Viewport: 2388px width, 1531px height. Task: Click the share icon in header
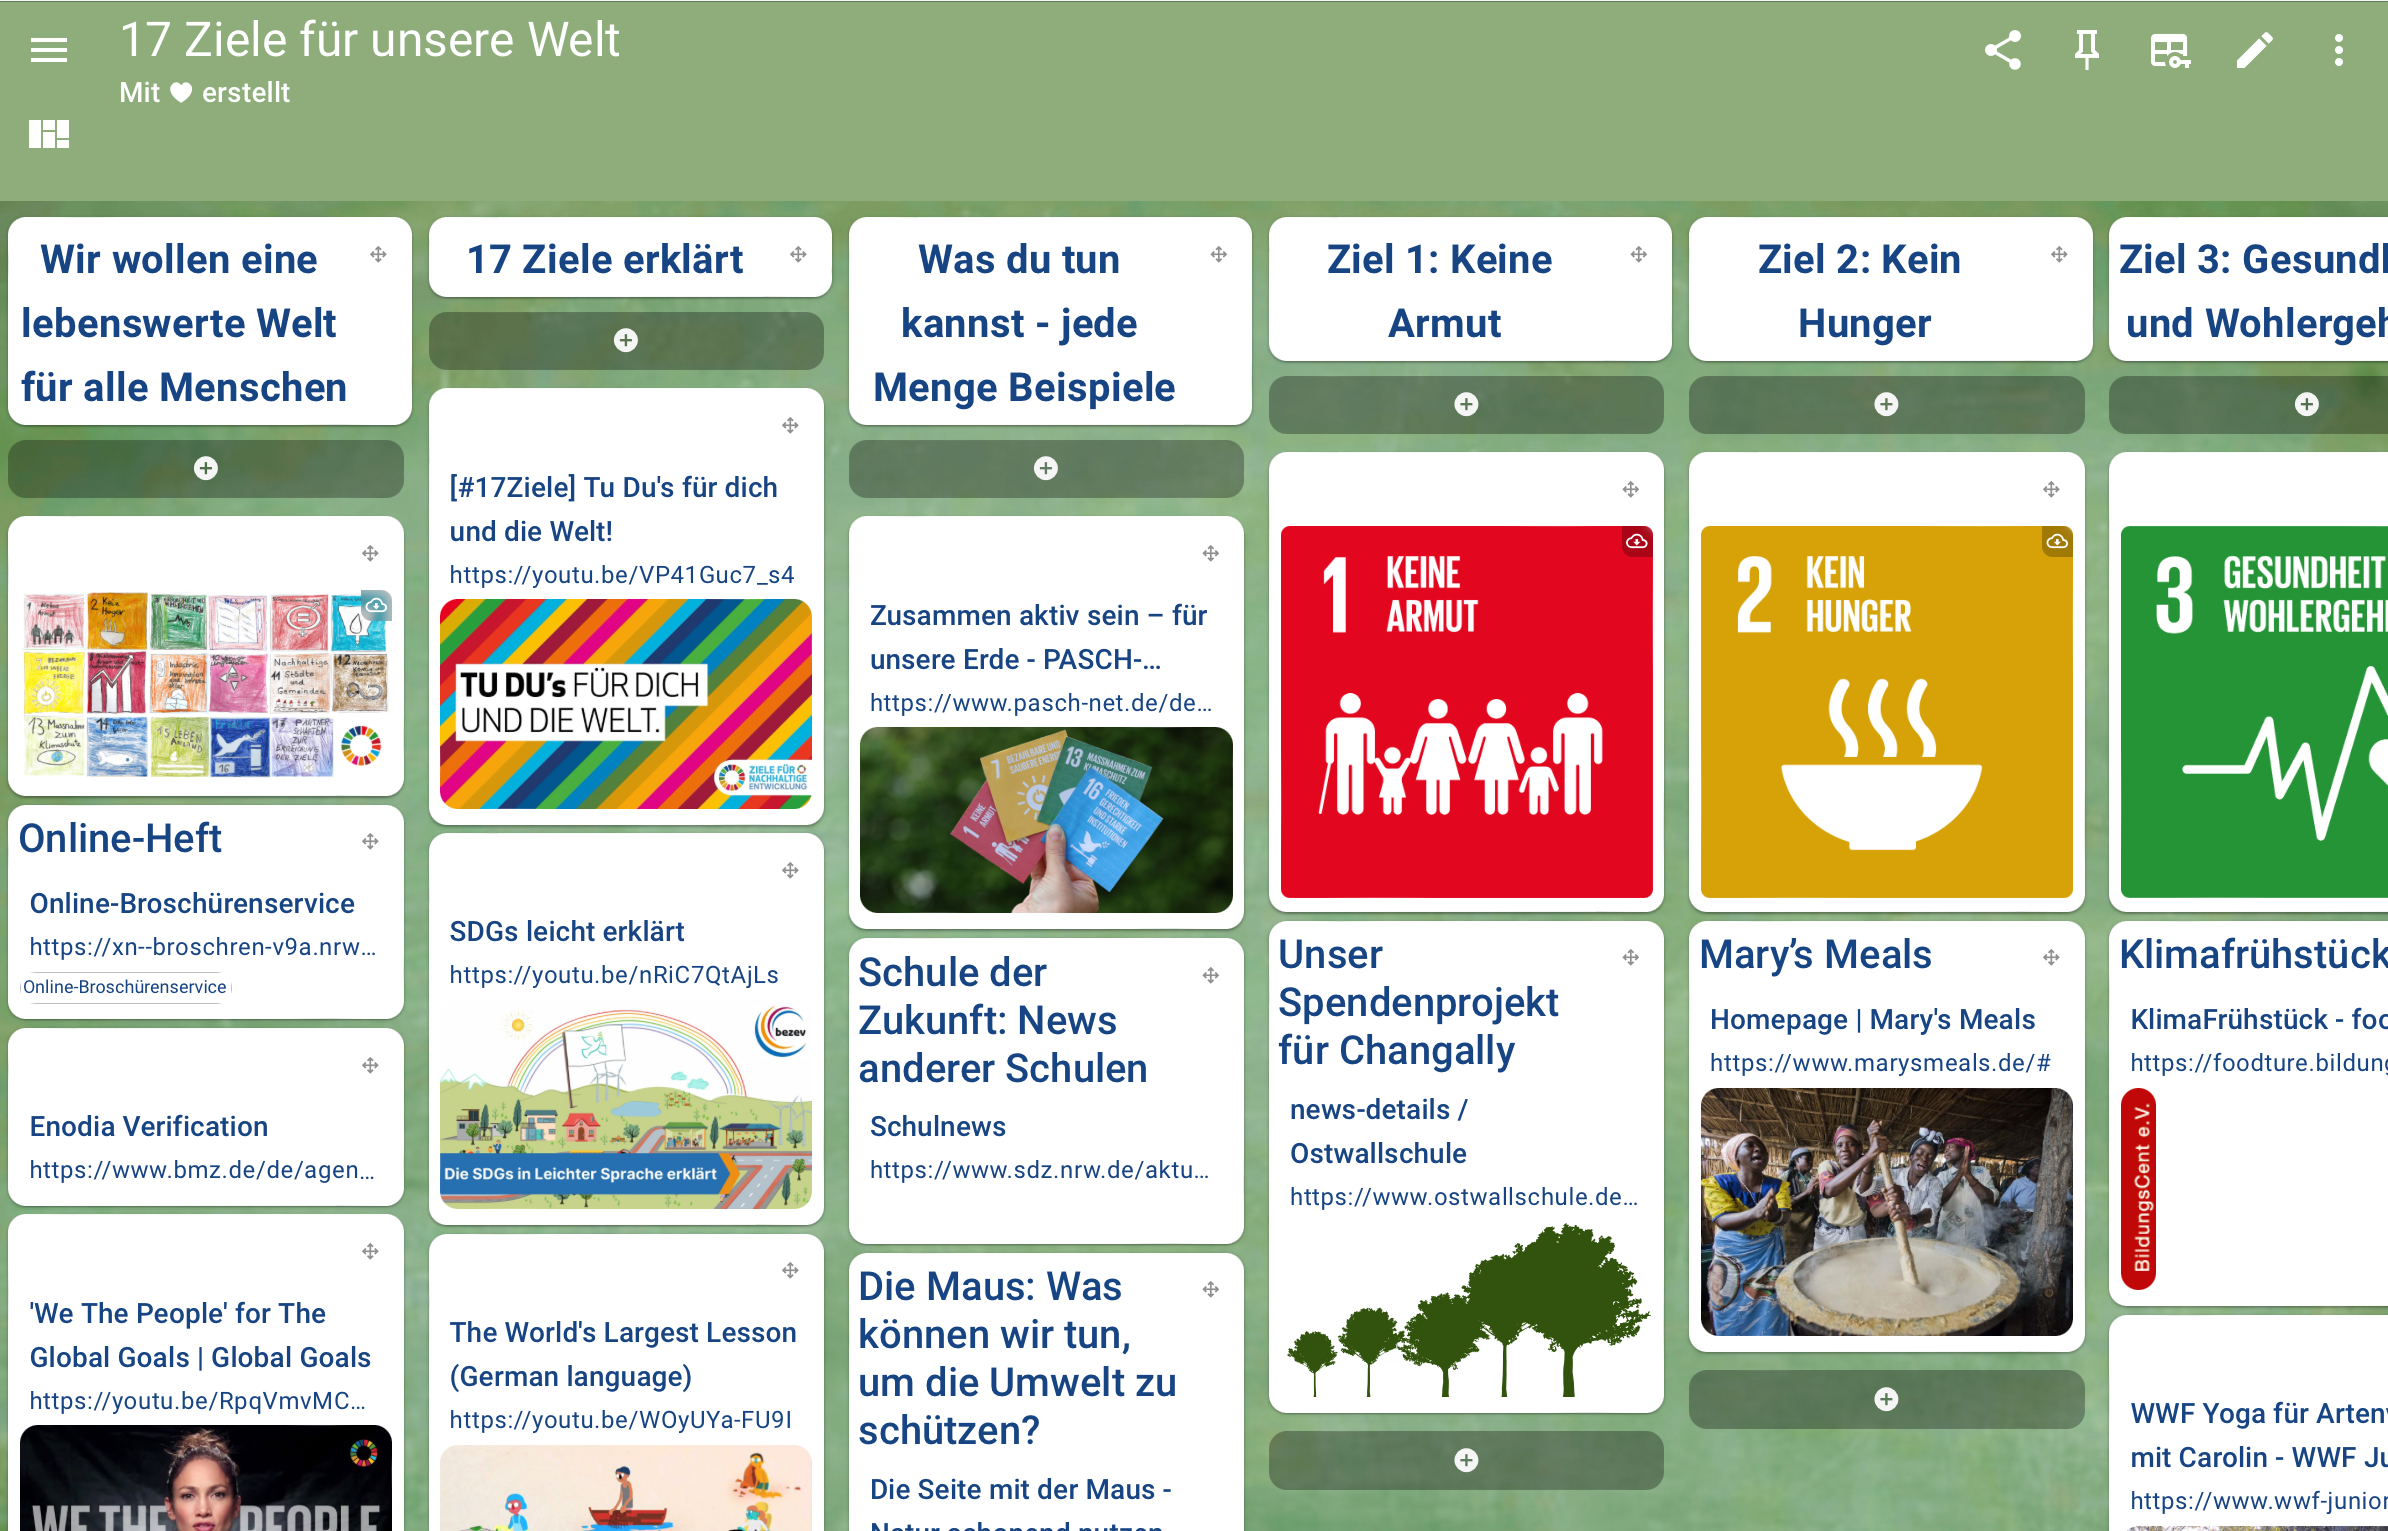click(x=2003, y=50)
